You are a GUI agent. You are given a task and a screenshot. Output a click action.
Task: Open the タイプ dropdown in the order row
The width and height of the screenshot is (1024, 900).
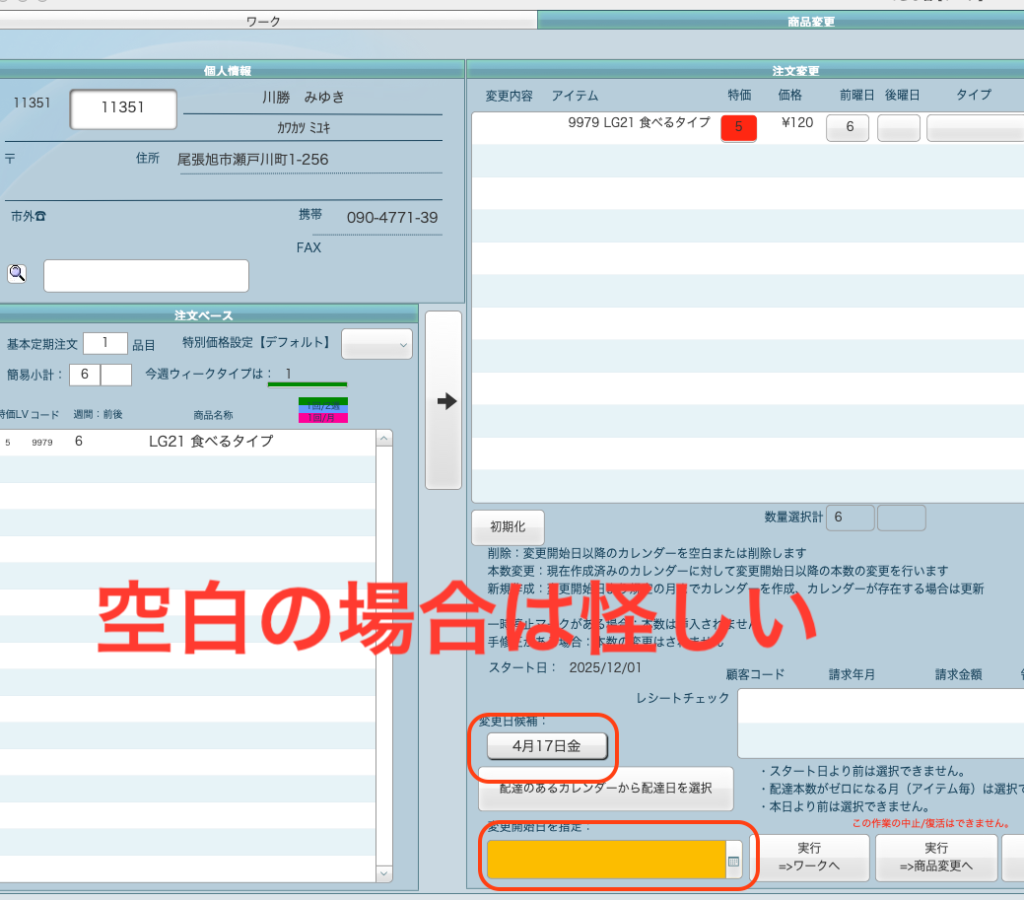(x=975, y=128)
